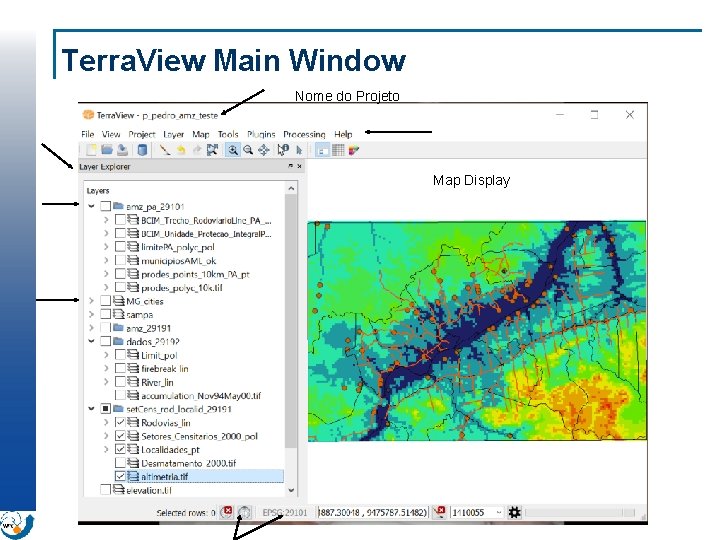Stop map drawing icon beside coordinates

coord(439,512)
